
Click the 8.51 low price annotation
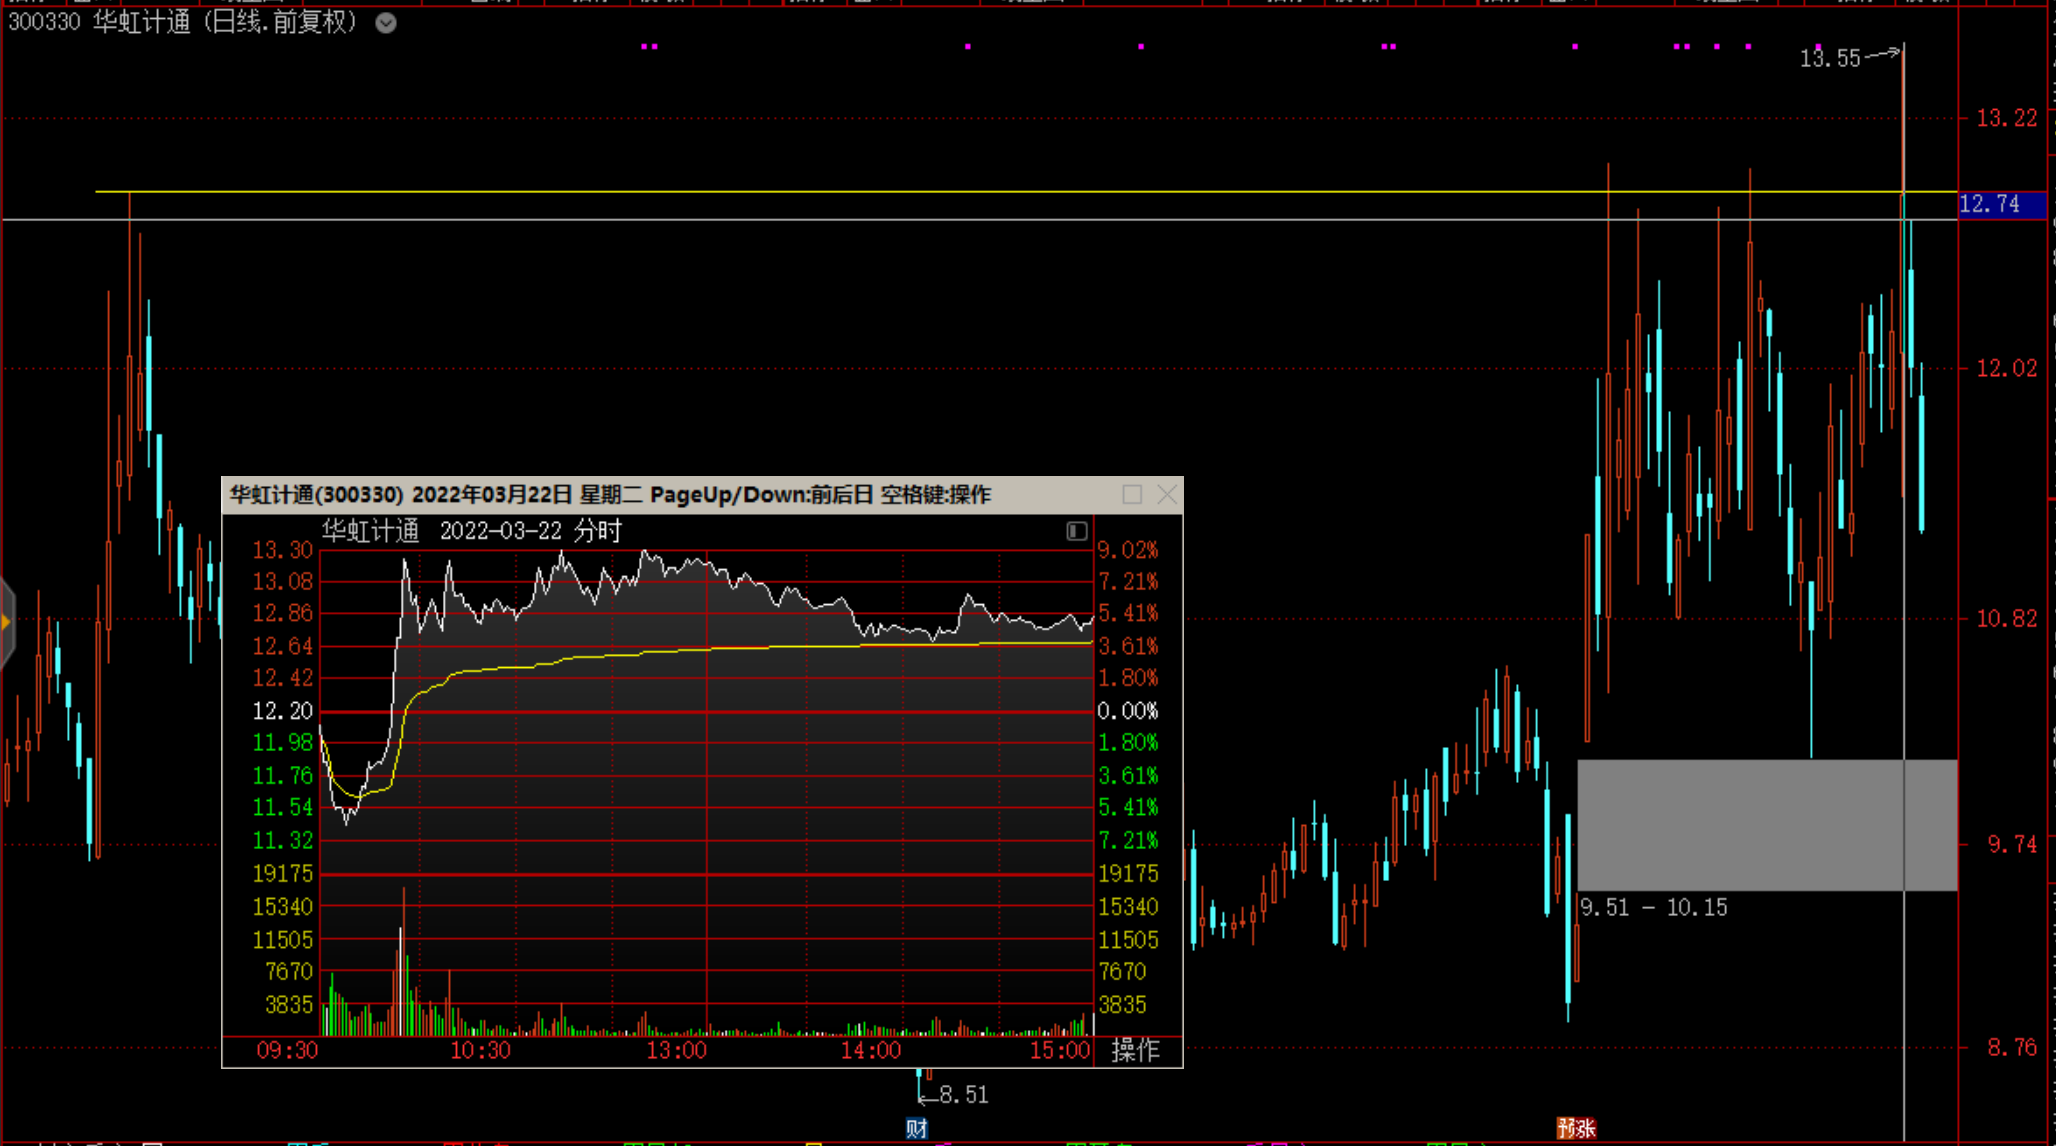coord(964,1095)
